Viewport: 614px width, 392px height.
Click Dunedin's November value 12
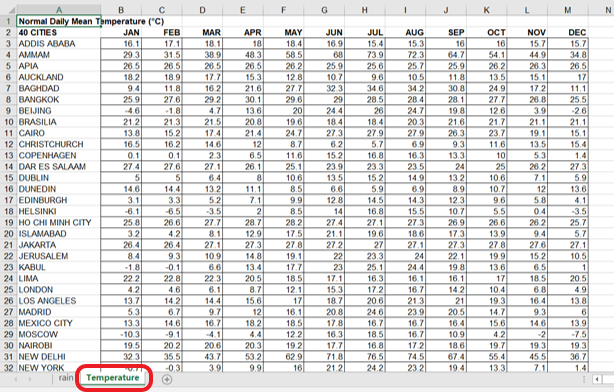[527, 189]
